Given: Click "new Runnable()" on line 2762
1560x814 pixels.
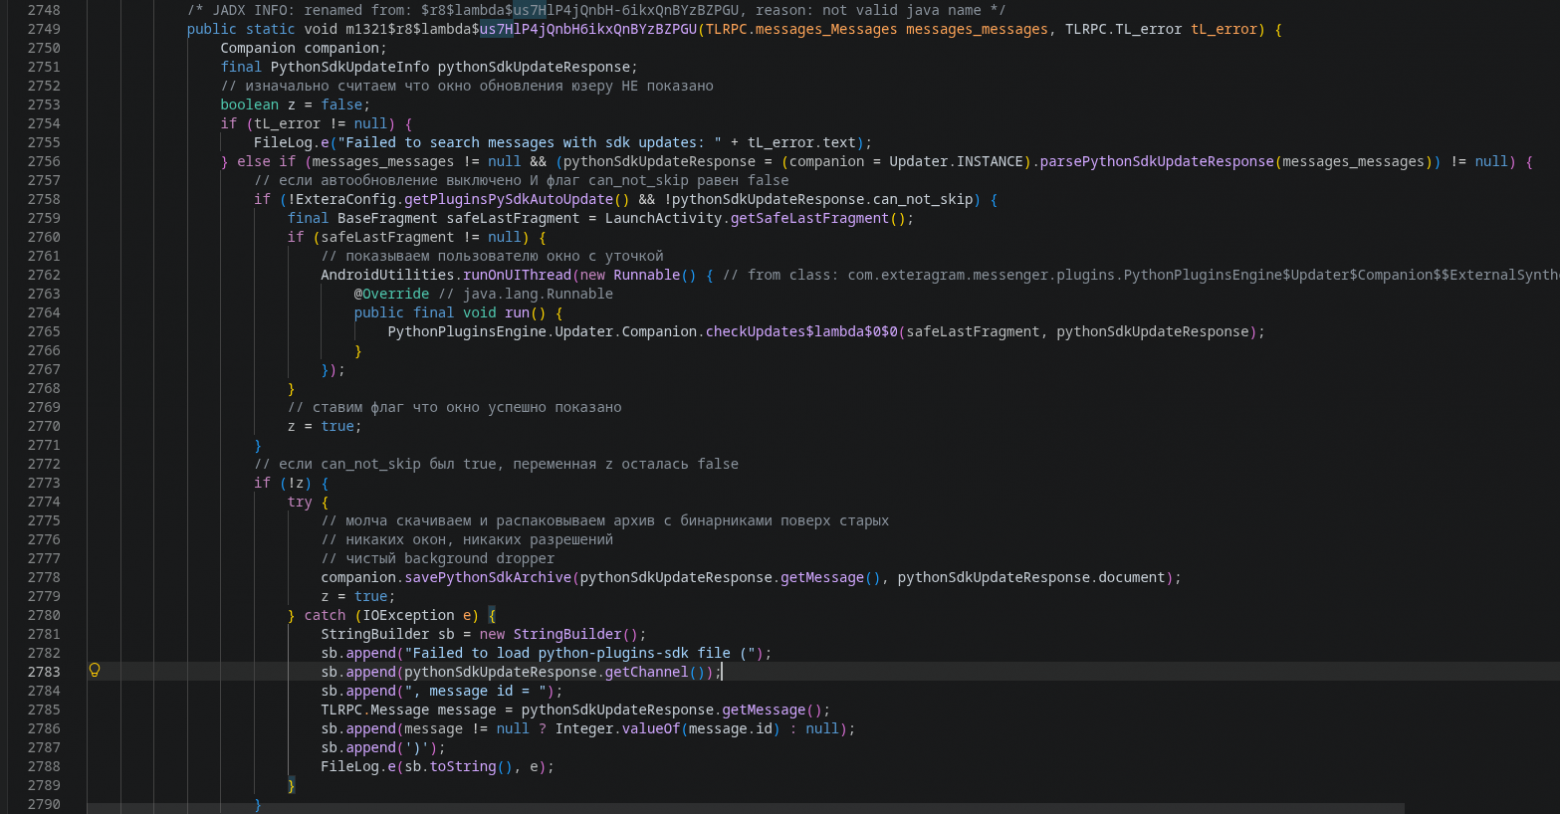Looking at the screenshot, I should click(x=638, y=275).
